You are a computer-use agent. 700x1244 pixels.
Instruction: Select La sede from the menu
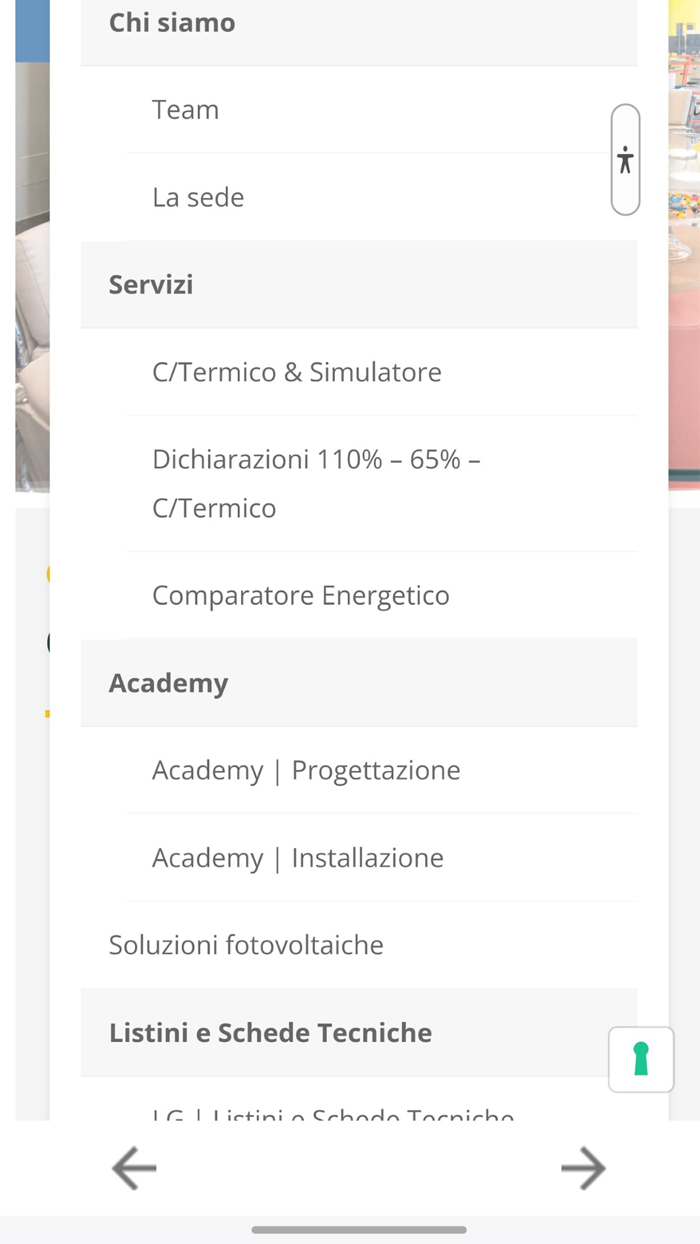tap(197, 197)
